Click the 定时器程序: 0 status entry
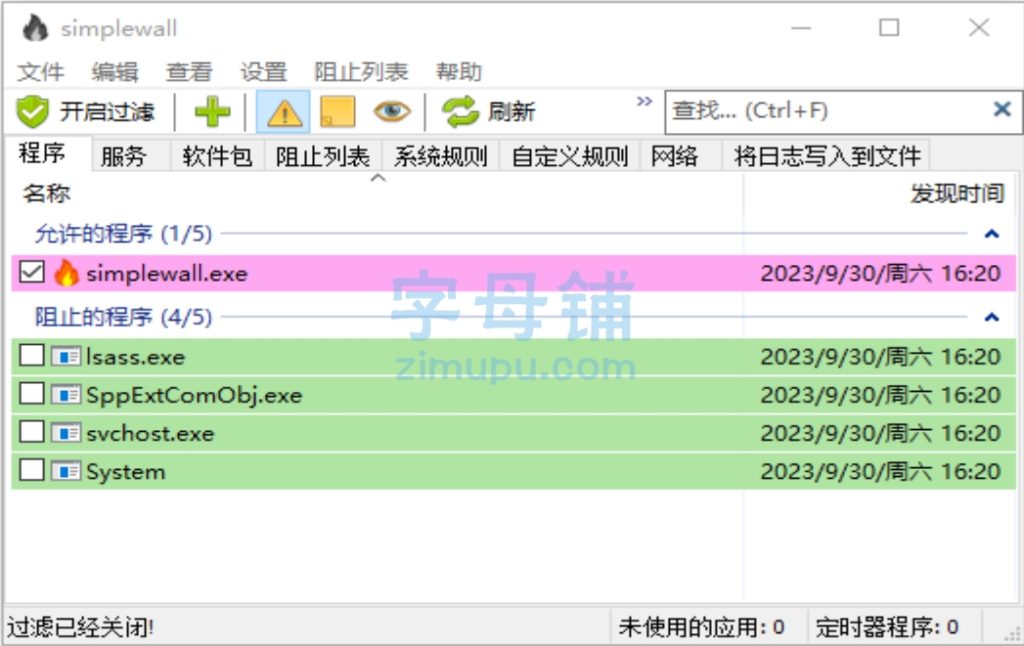 (x=887, y=628)
